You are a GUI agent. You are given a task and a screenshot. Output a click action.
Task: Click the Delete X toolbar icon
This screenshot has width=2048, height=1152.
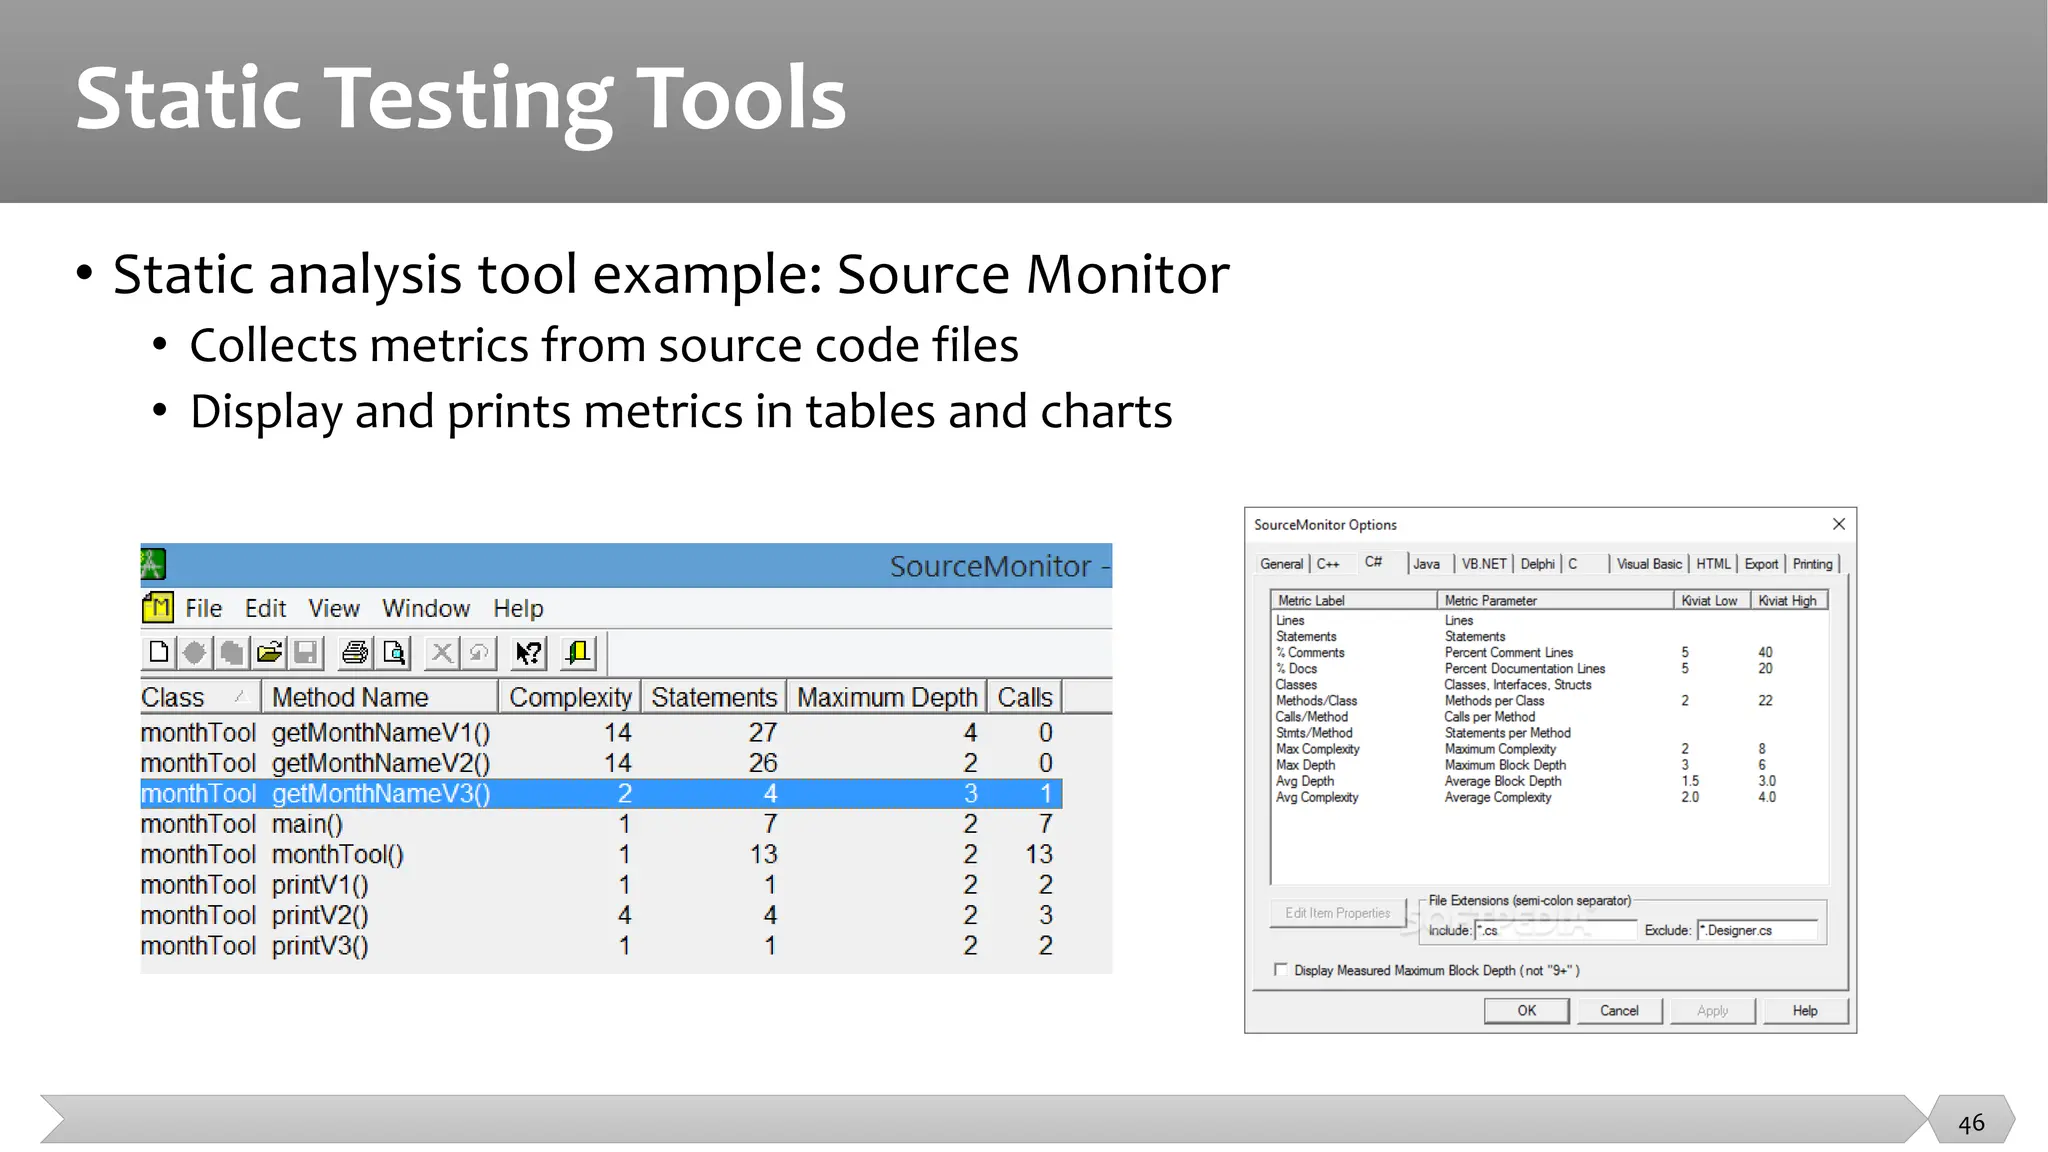point(441,653)
